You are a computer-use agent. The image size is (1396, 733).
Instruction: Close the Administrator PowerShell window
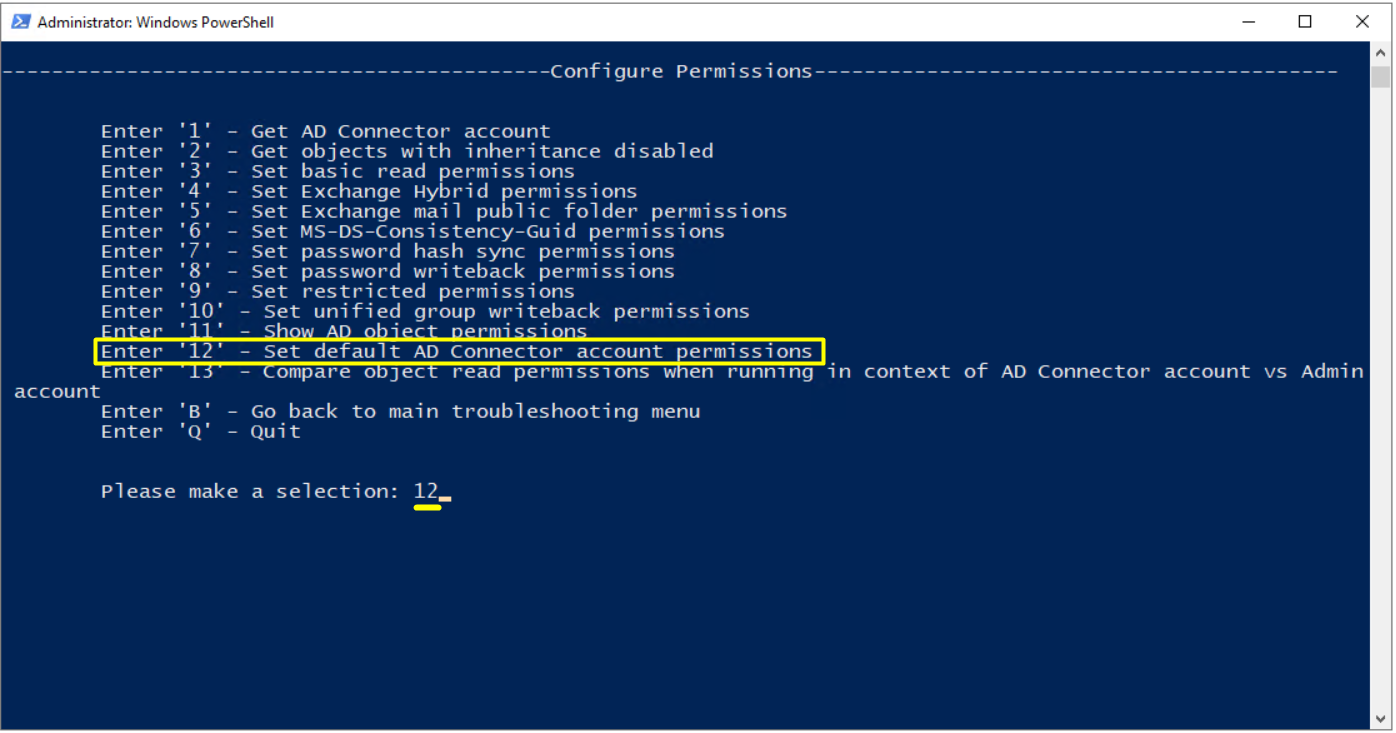coord(1362,21)
